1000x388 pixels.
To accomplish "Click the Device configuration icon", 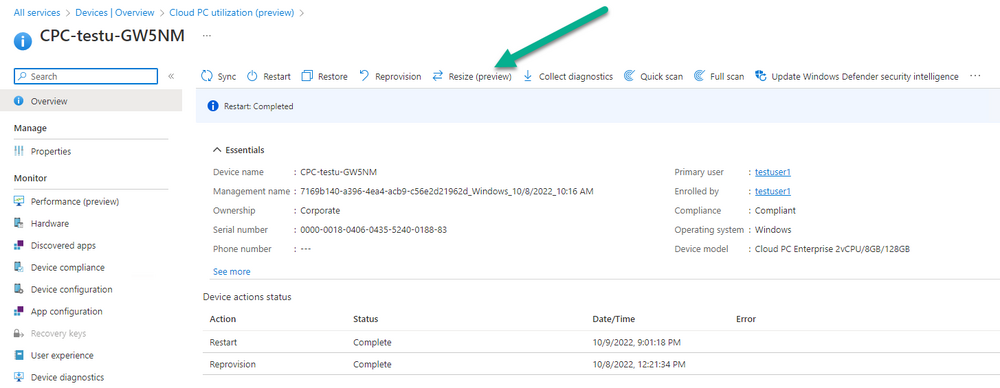I will point(19,290).
